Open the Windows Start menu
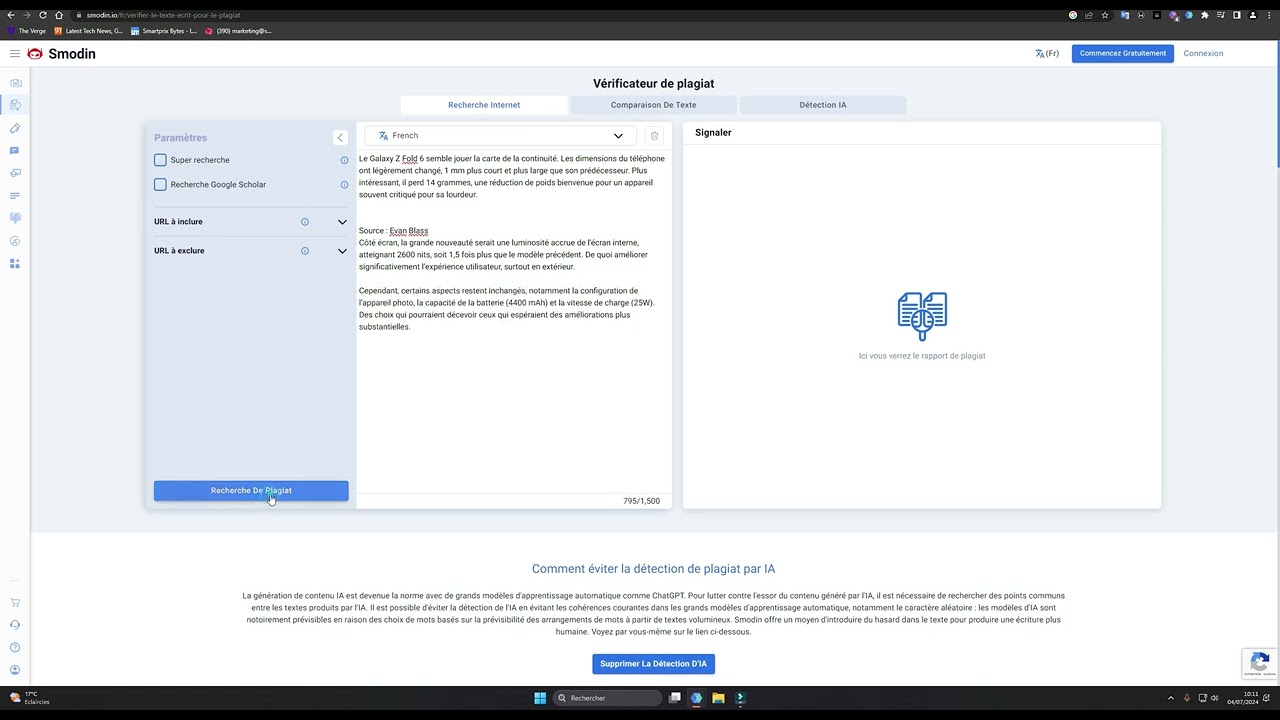Viewport: 1280px width, 720px height. tap(540, 698)
